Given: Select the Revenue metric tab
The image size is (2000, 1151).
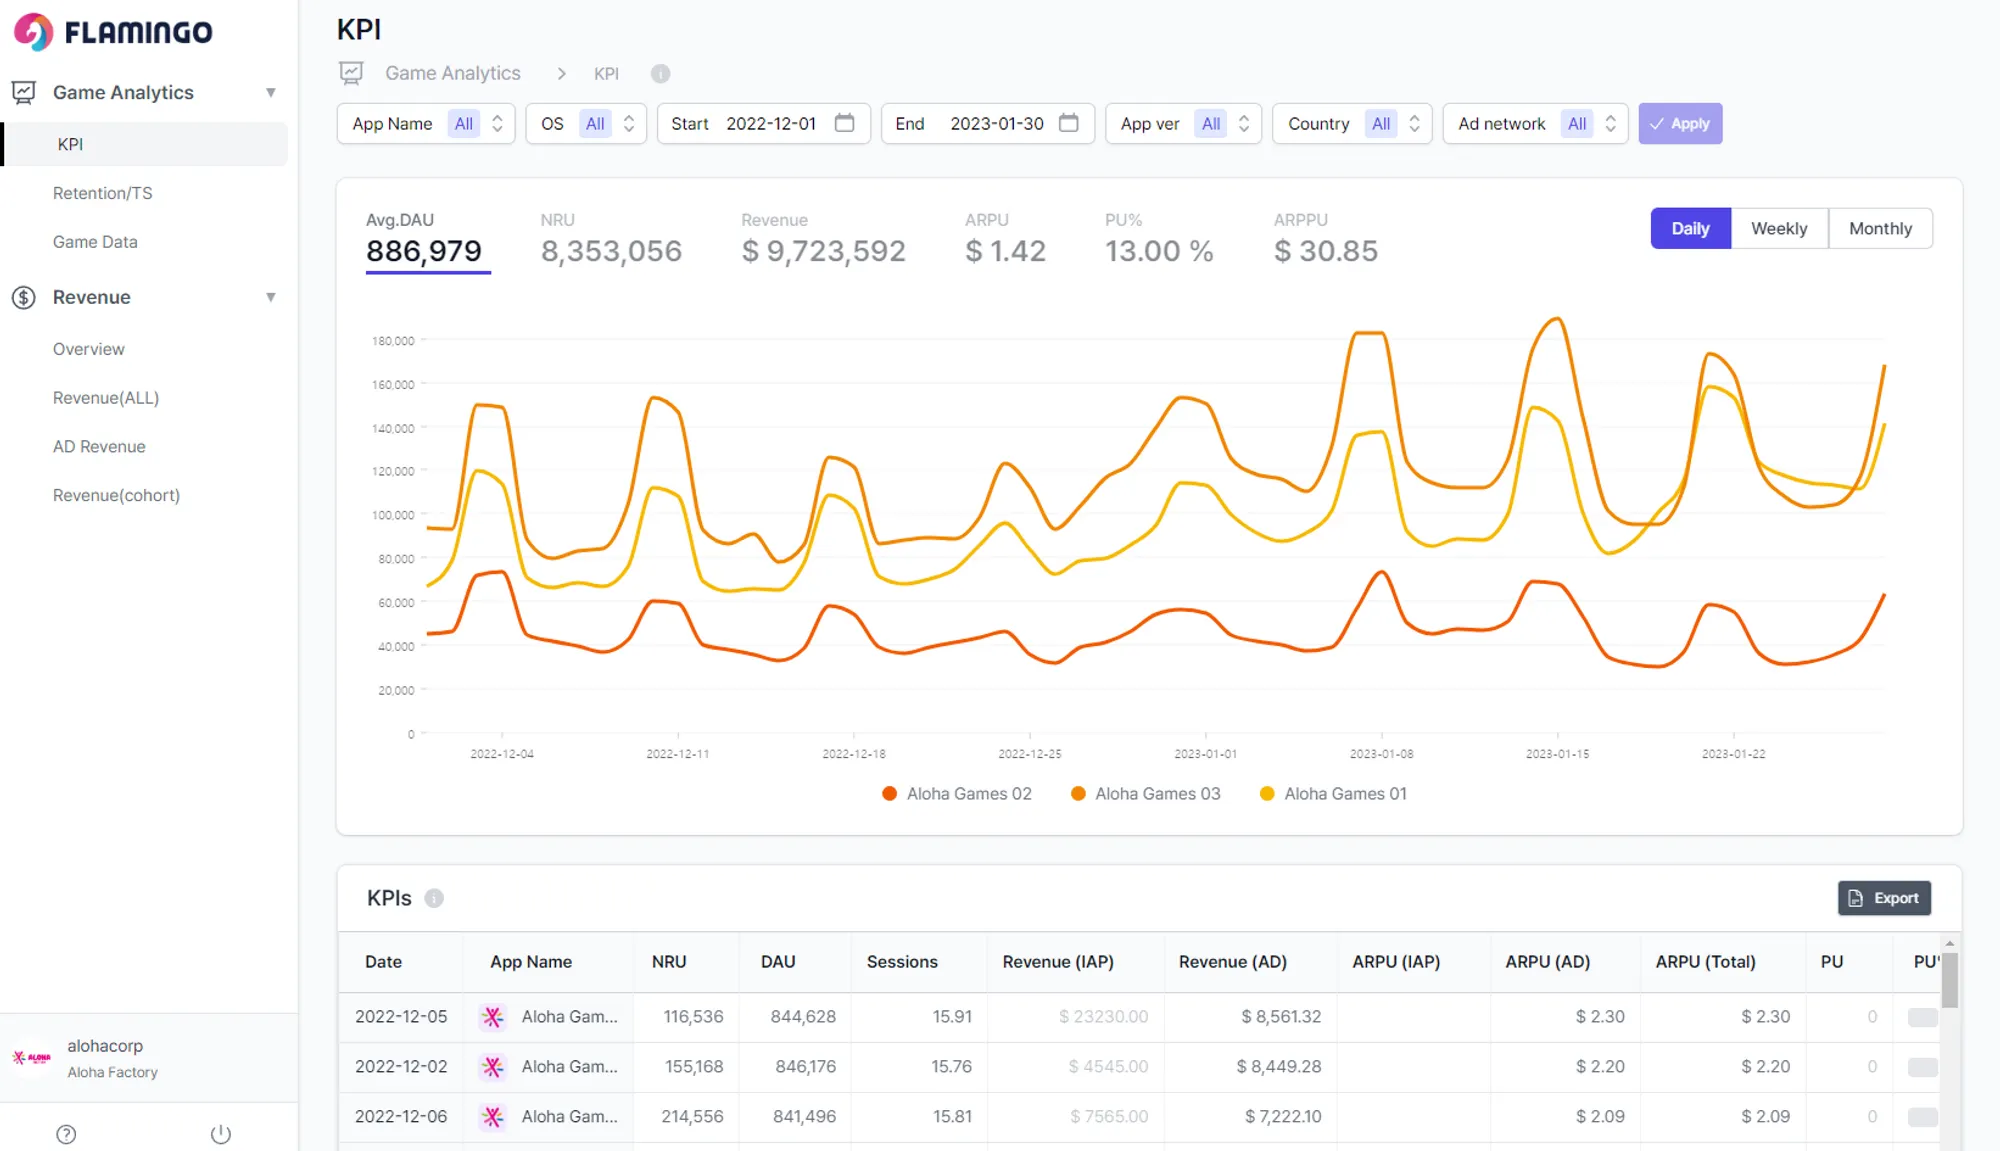Looking at the screenshot, I should pyautogui.click(x=823, y=240).
